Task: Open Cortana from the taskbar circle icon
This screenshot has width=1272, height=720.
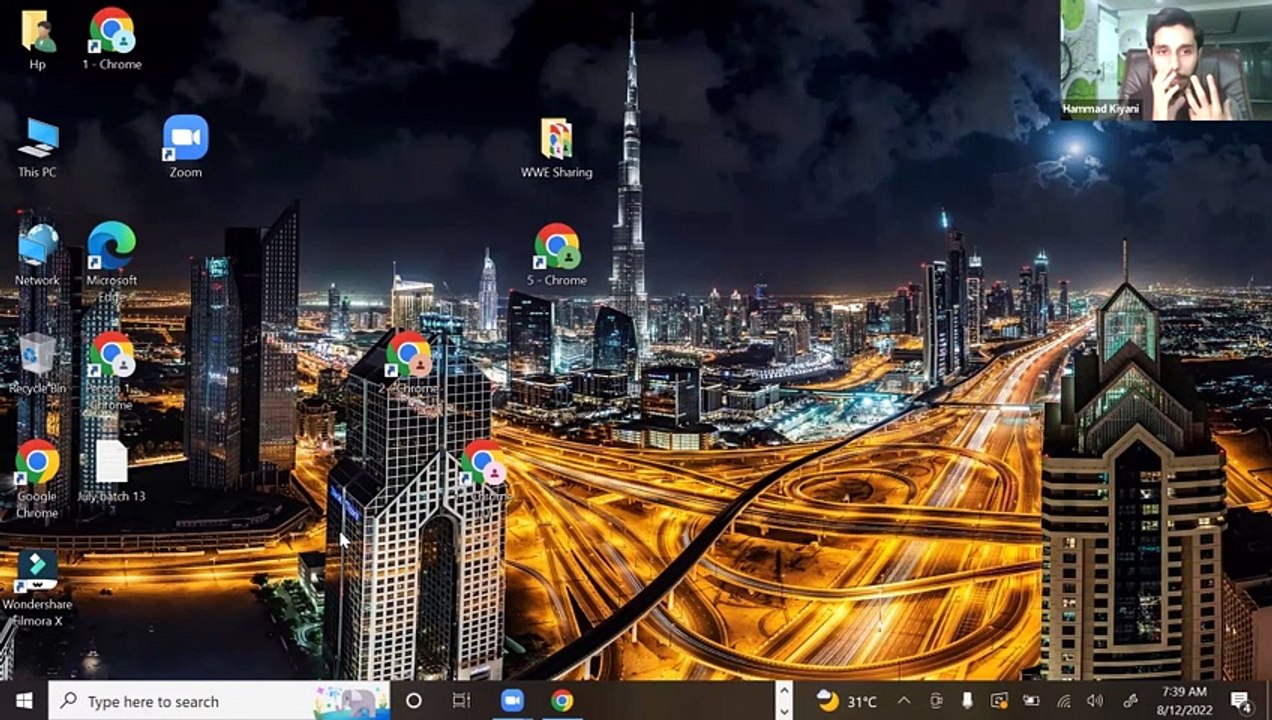Action: tap(413, 701)
